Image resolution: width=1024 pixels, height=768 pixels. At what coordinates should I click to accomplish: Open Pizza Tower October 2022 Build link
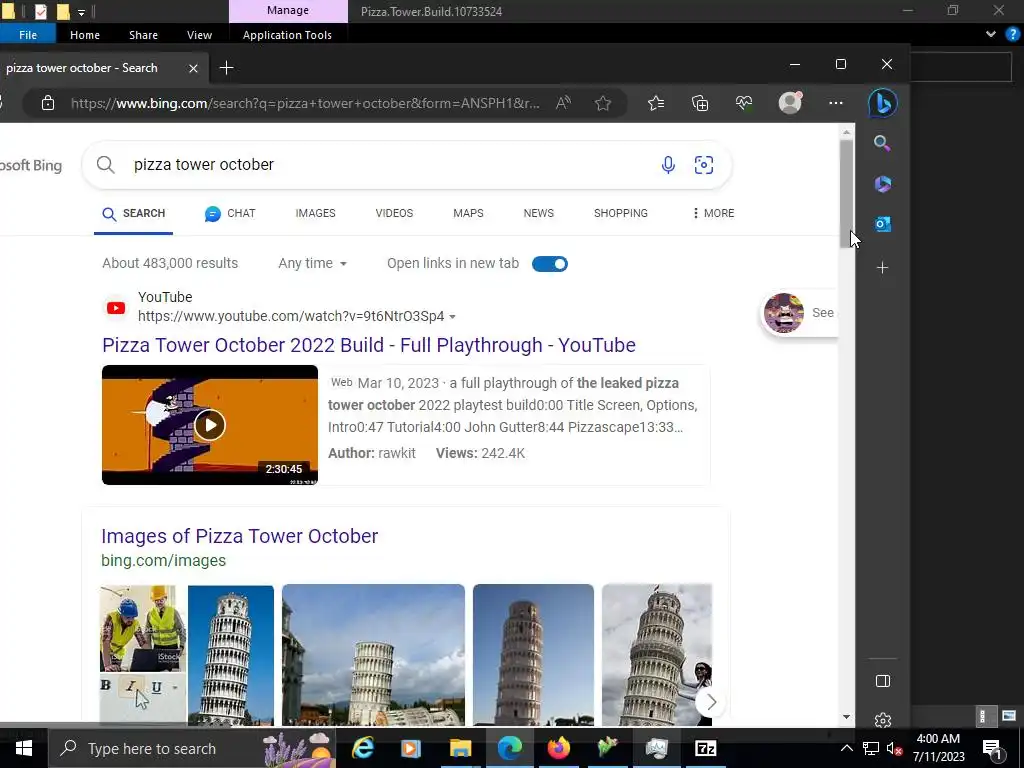click(369, 345)
